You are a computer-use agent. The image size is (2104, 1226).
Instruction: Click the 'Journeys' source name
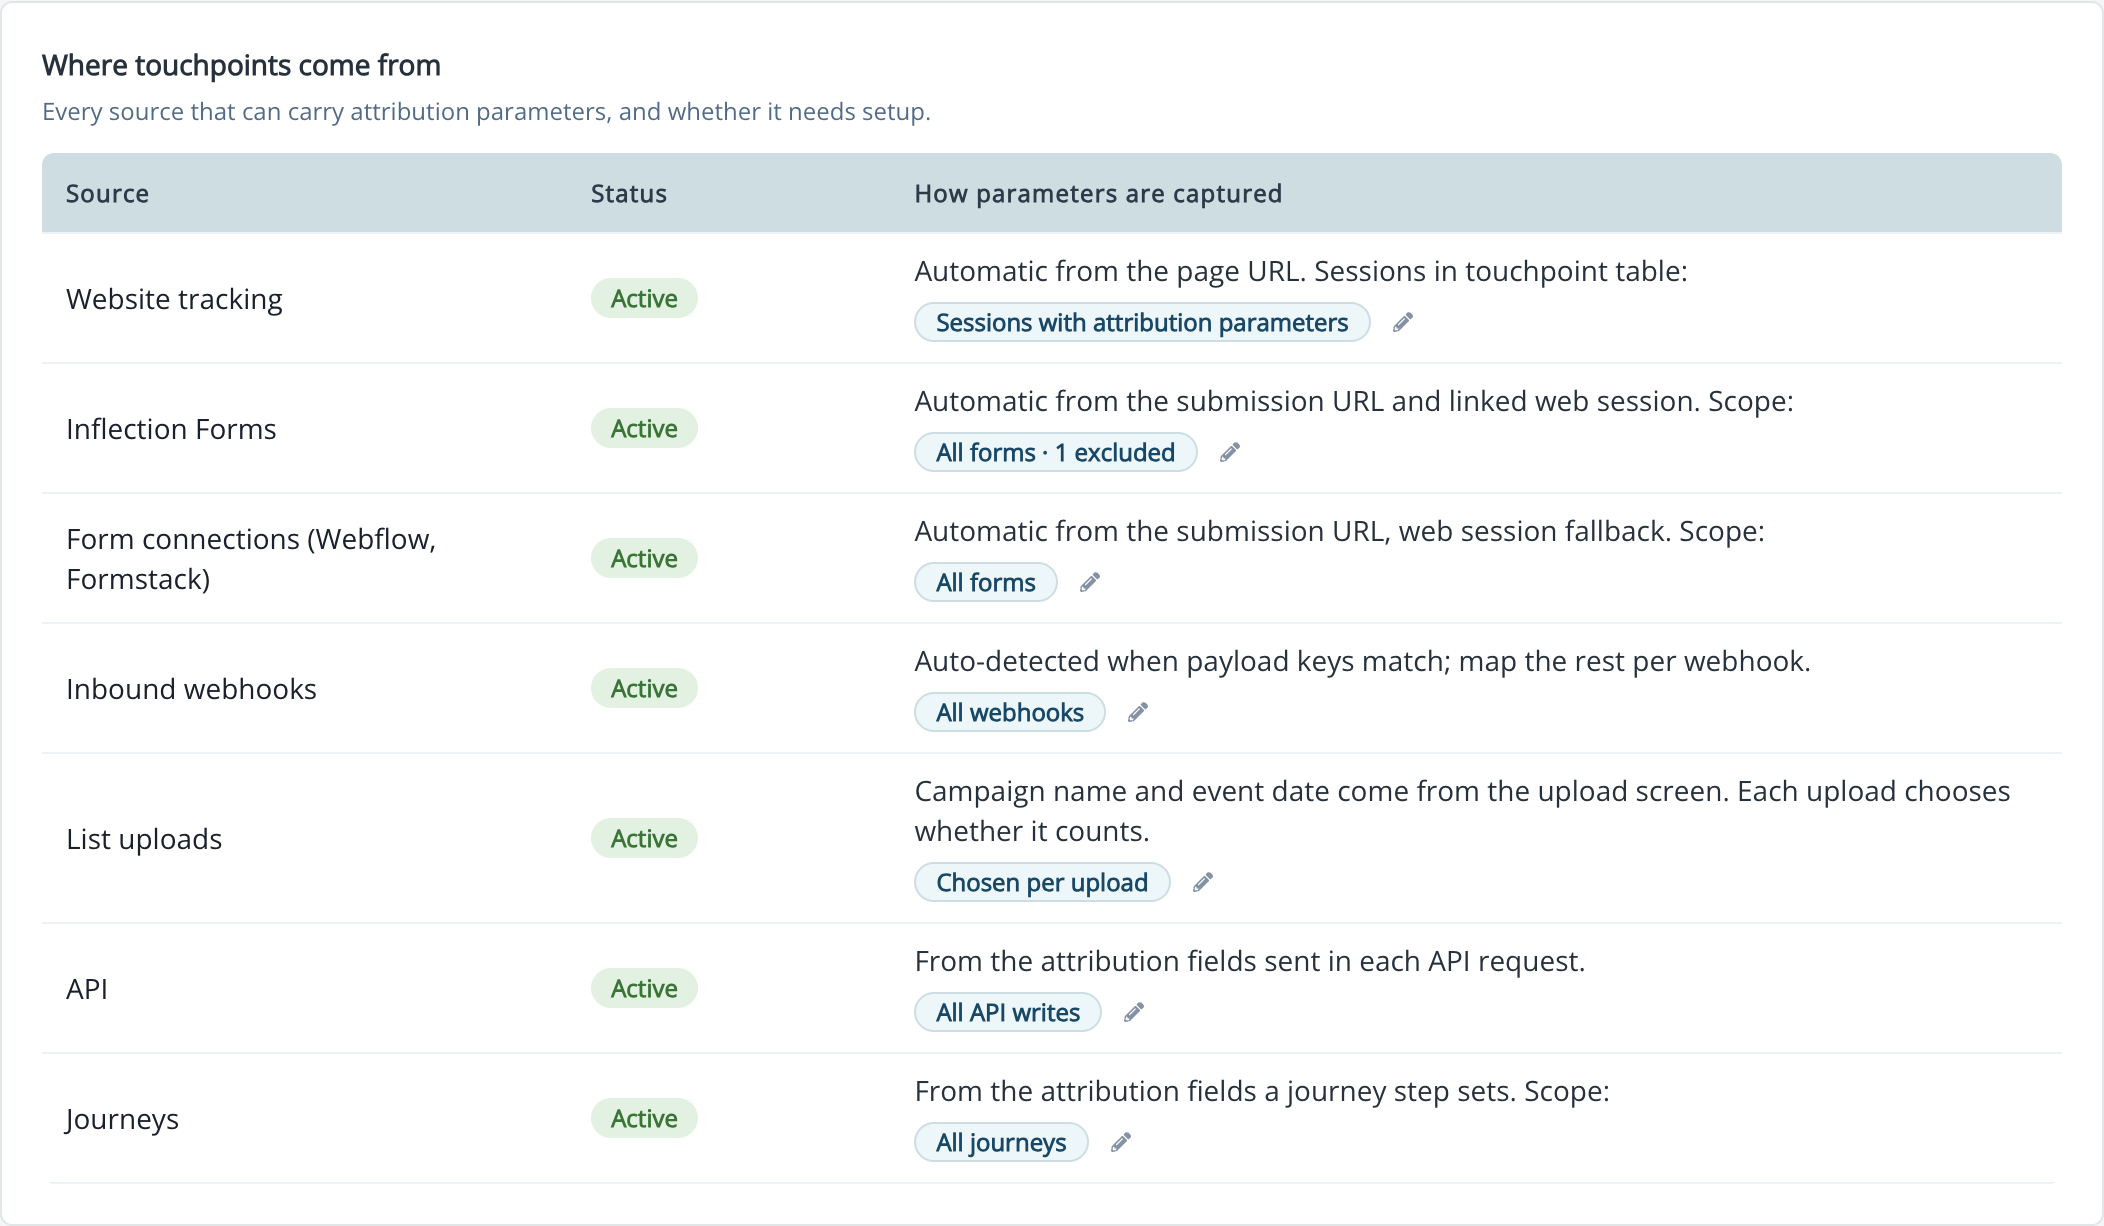[x=122, y=1119]
